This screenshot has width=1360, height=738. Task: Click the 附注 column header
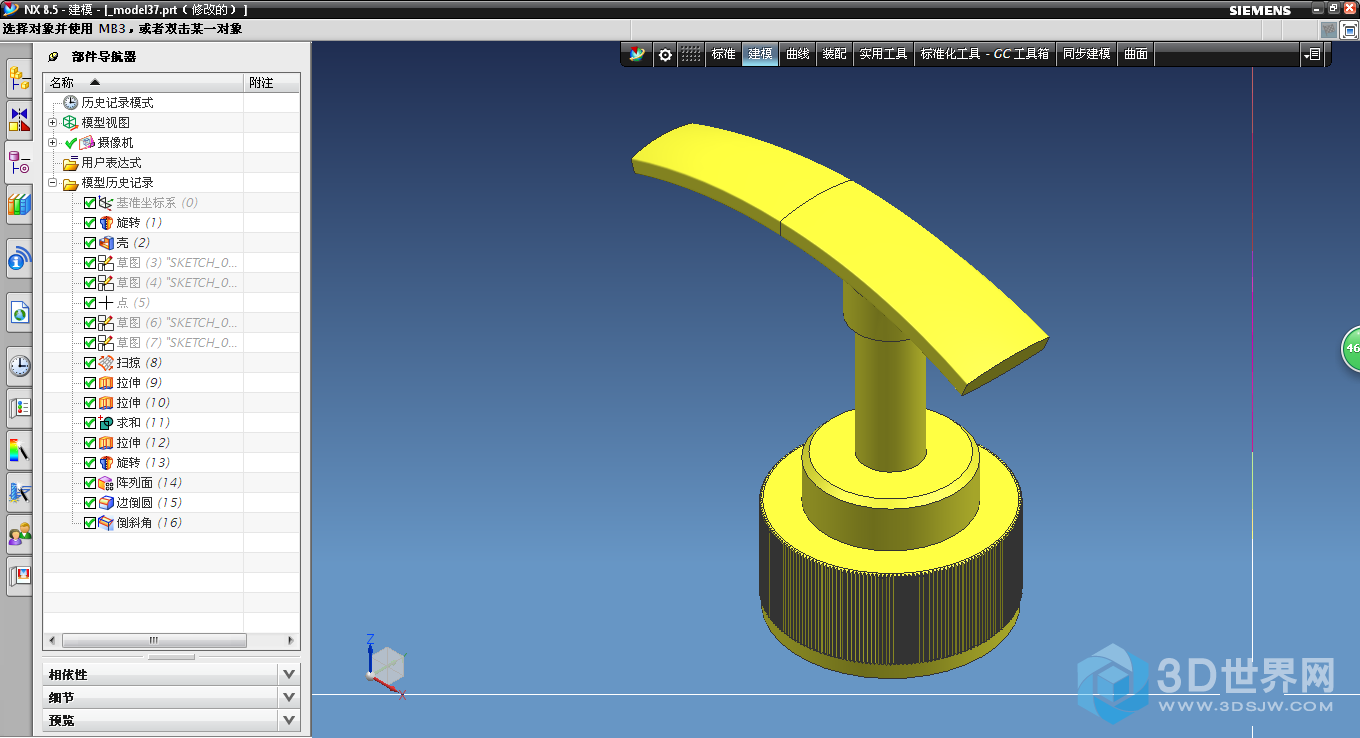click(x=272, y=83)
